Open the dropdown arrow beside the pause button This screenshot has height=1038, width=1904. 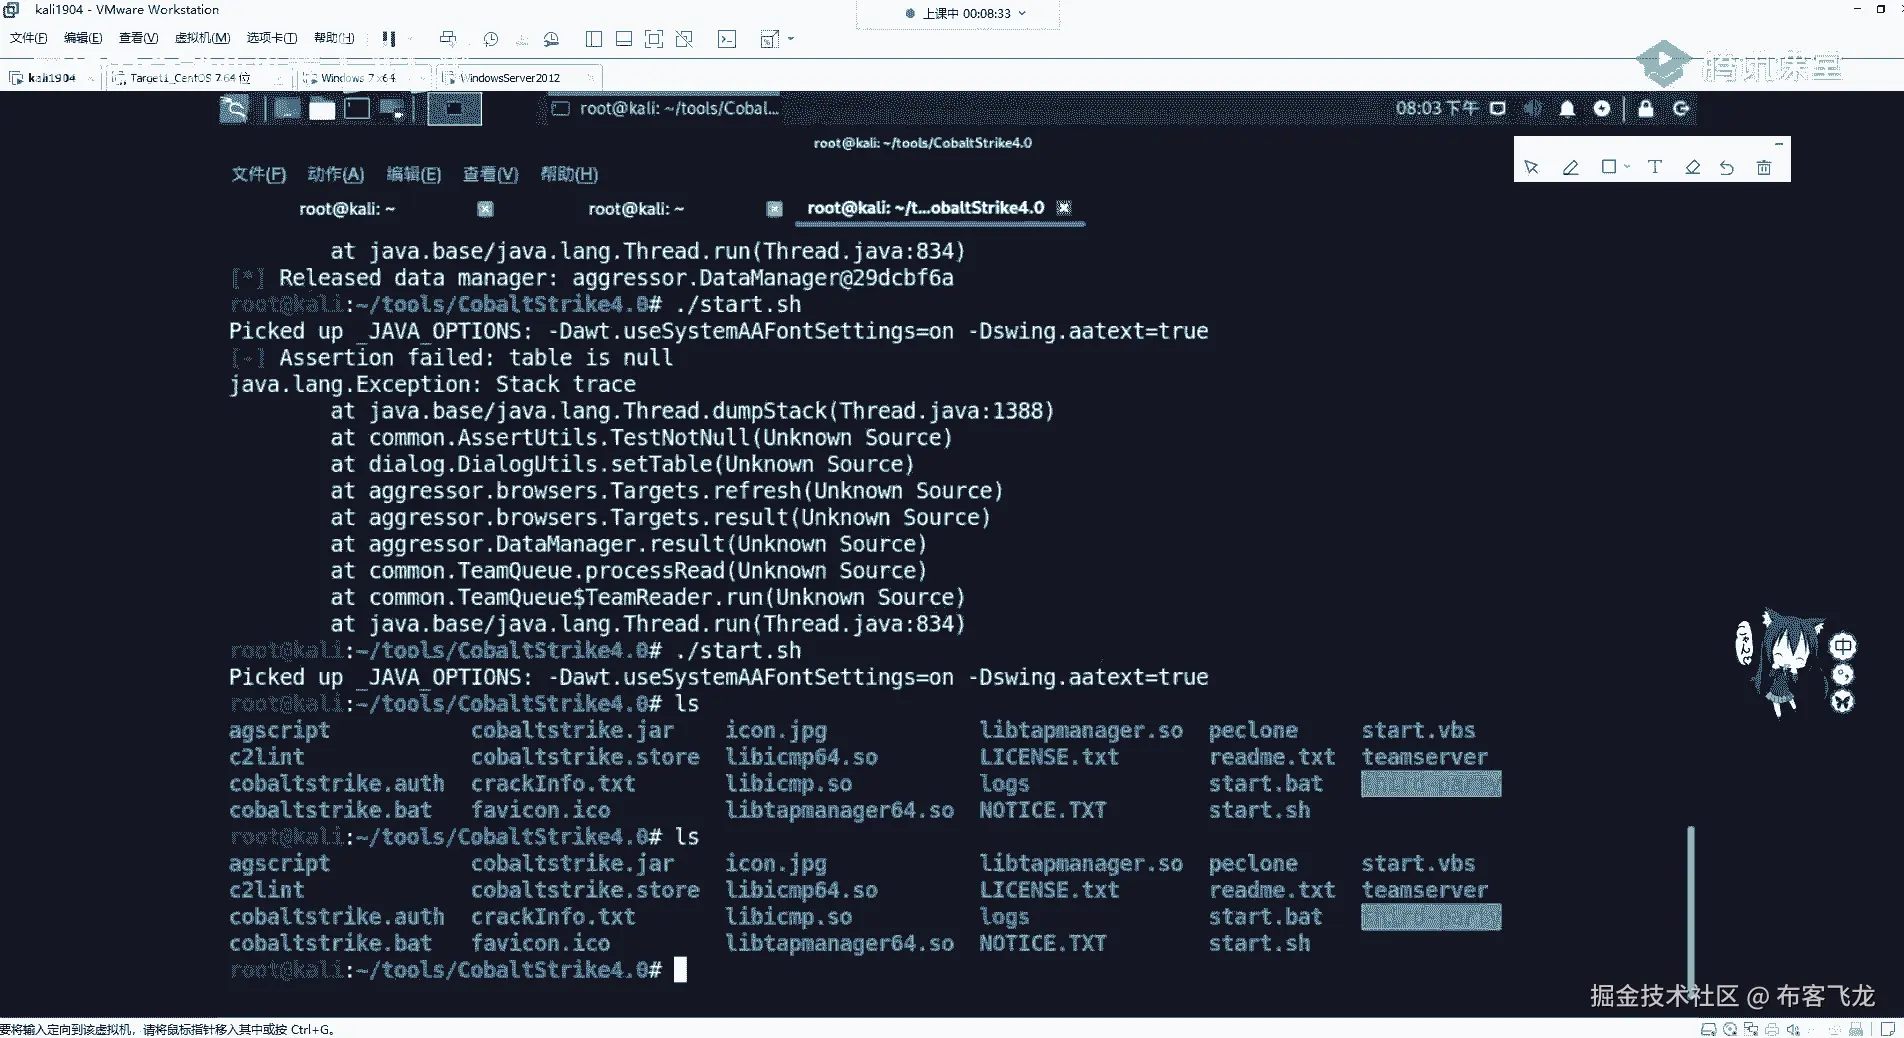pyautogui.click(x=409, y=39)
